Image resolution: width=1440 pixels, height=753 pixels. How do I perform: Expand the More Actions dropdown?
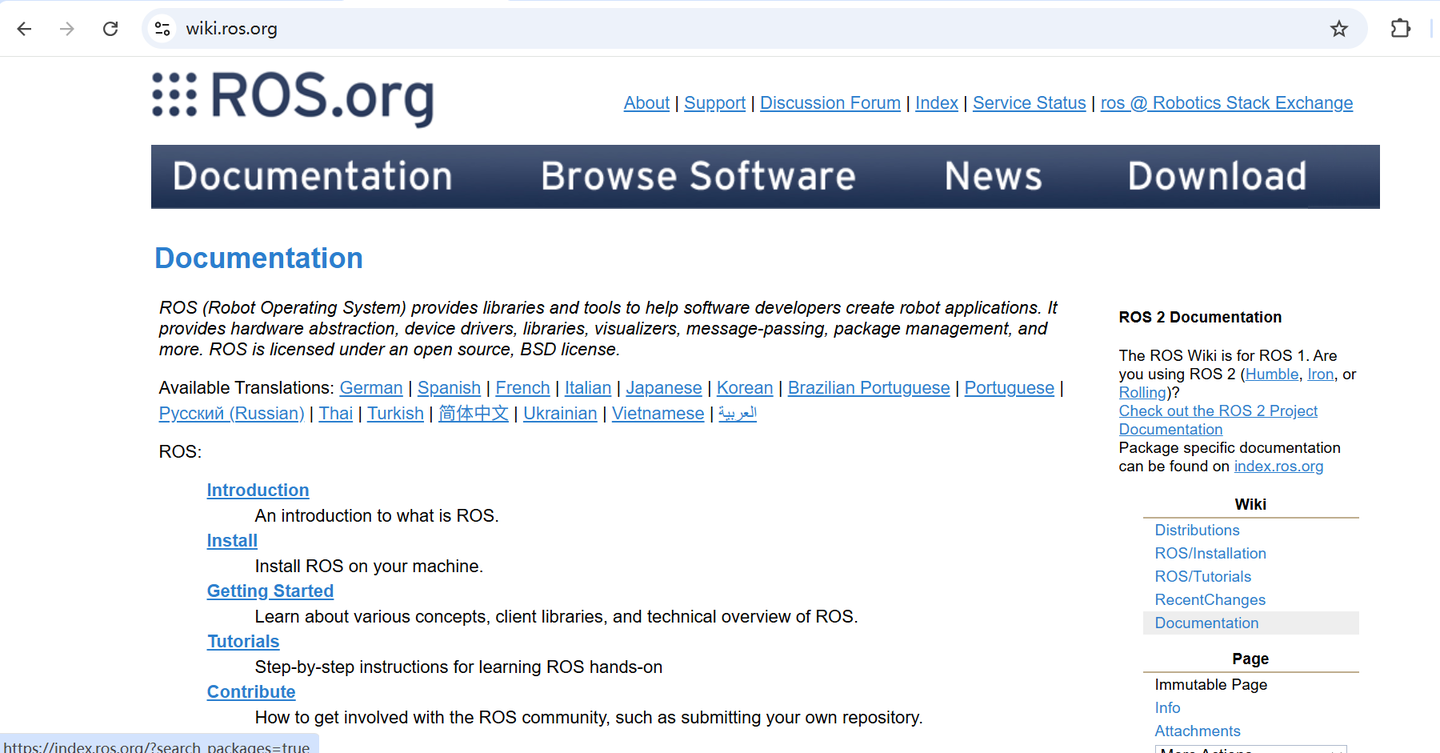[1251, 749]
